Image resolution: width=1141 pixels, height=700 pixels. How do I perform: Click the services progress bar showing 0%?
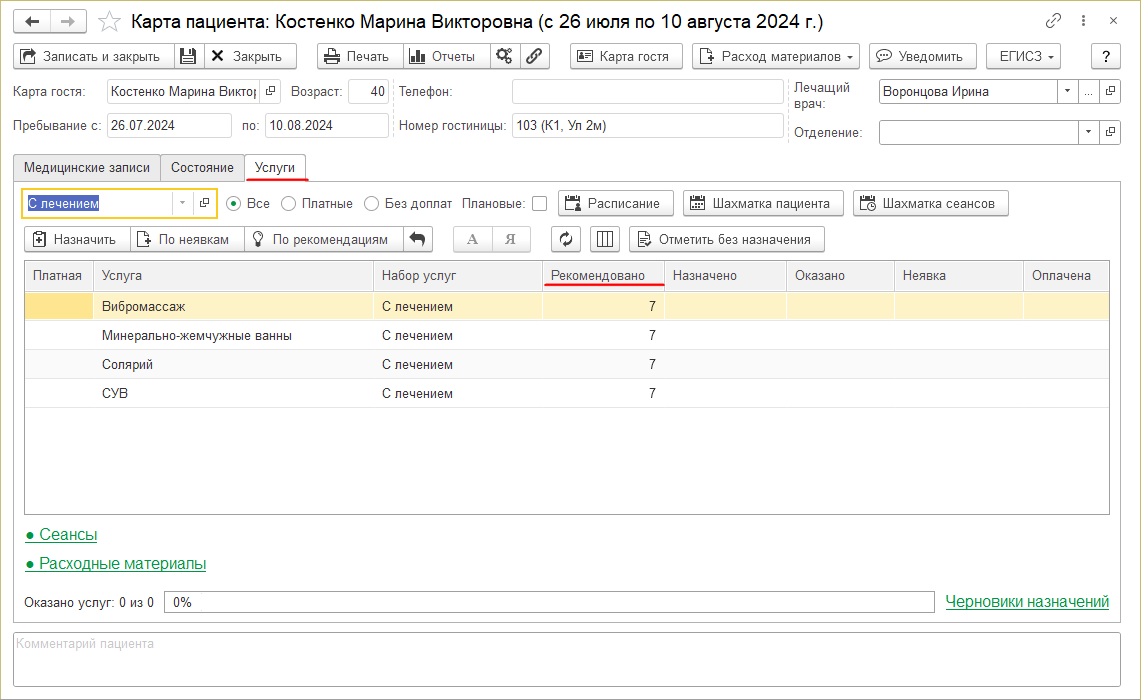tap(550, 602)
